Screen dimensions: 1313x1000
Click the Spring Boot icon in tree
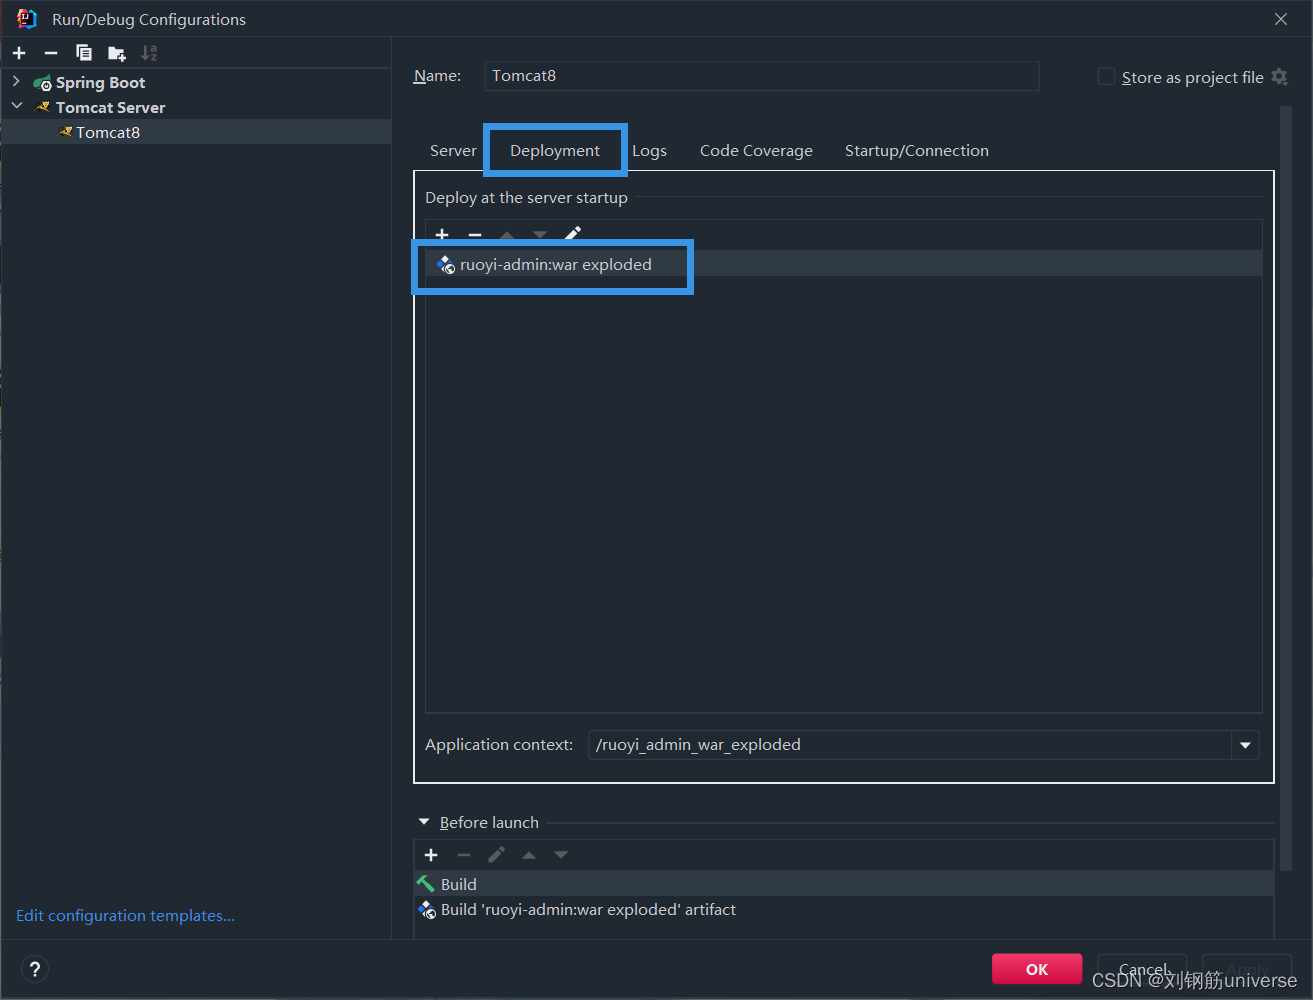[43, 83]
